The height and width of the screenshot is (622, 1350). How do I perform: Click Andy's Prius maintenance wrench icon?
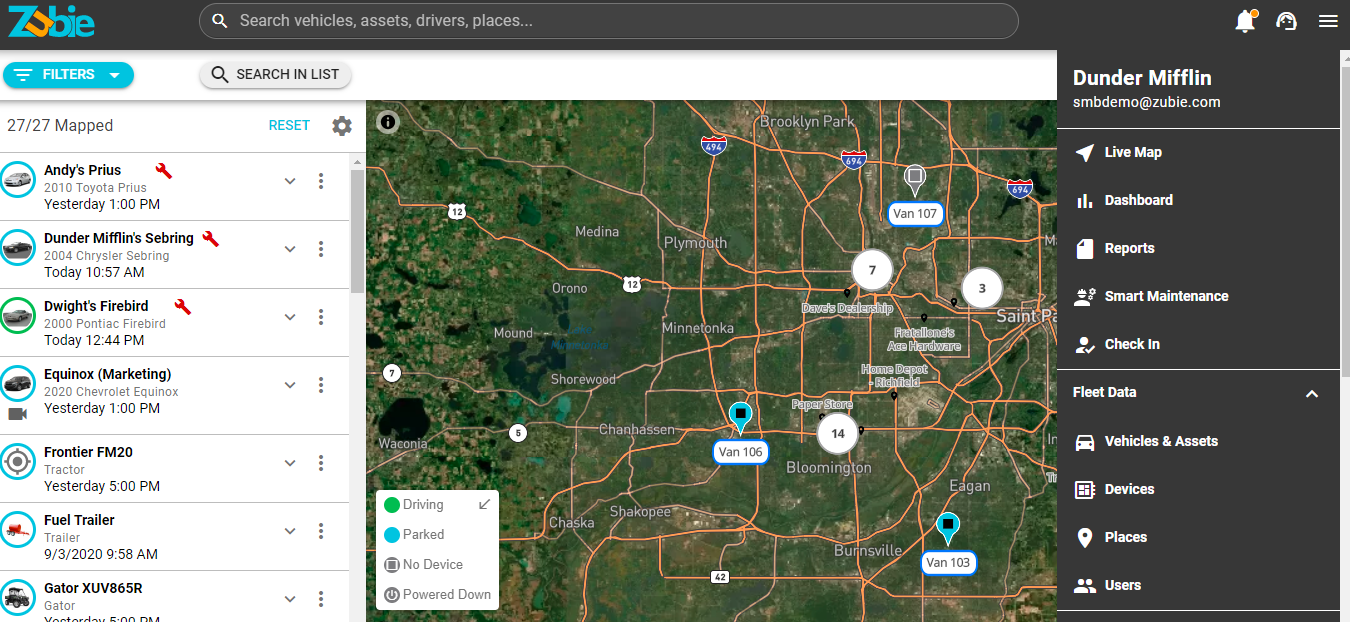(164, 170)
